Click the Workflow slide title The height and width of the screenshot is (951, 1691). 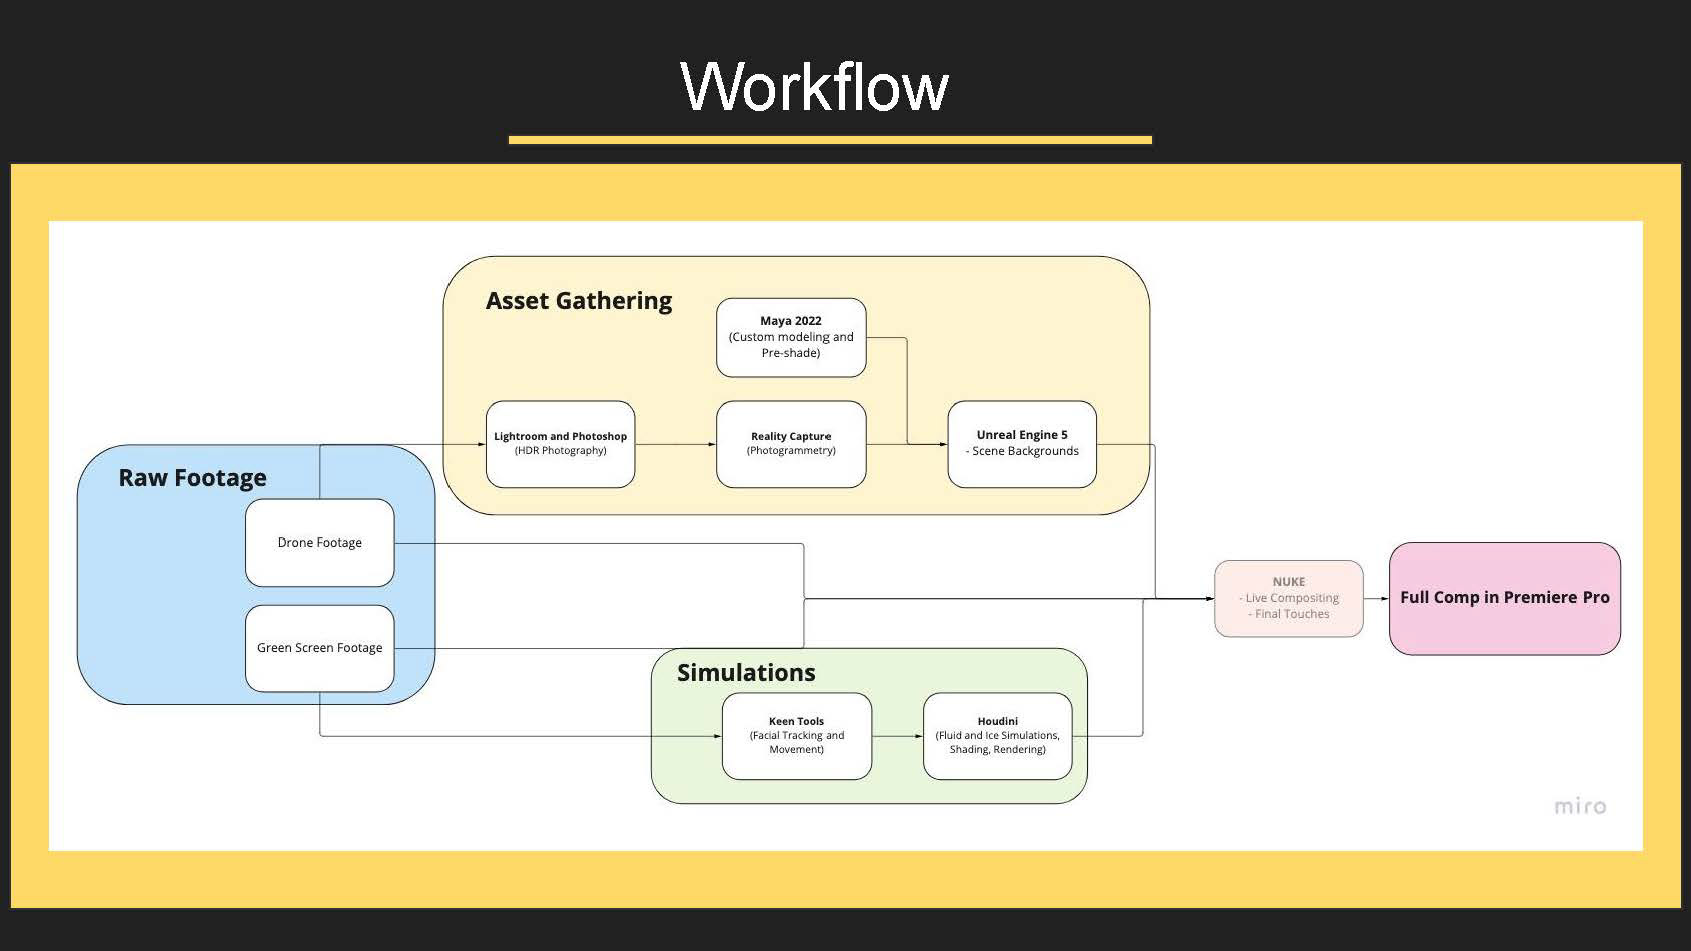(815, 86)
